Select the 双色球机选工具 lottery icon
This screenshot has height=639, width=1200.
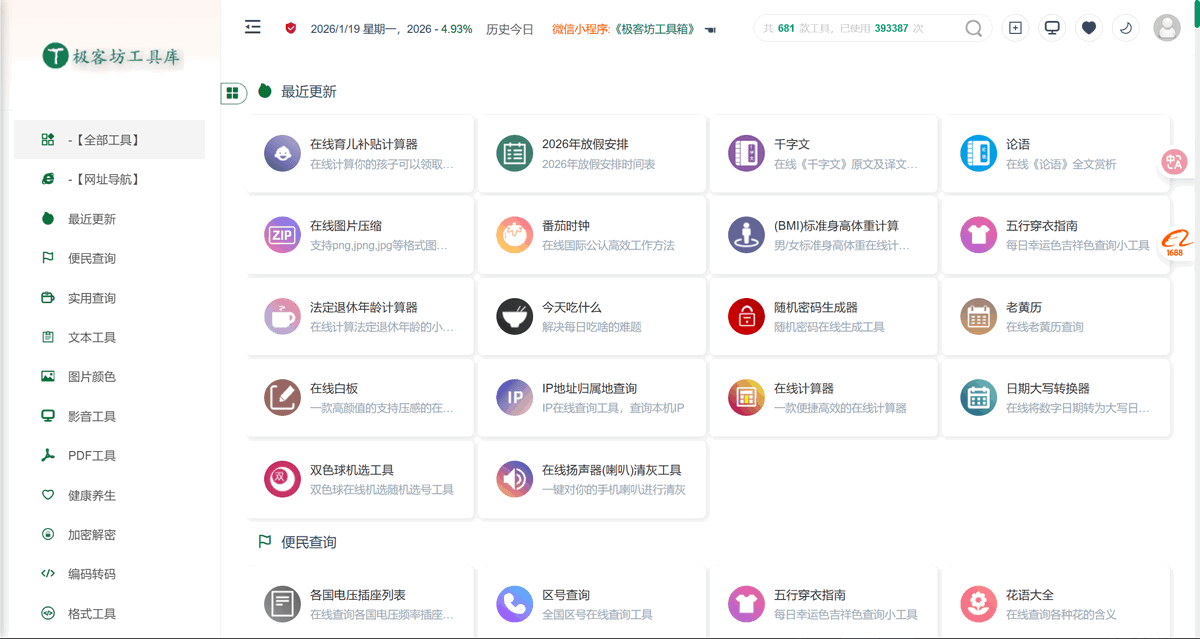click(x=282, y=478)
